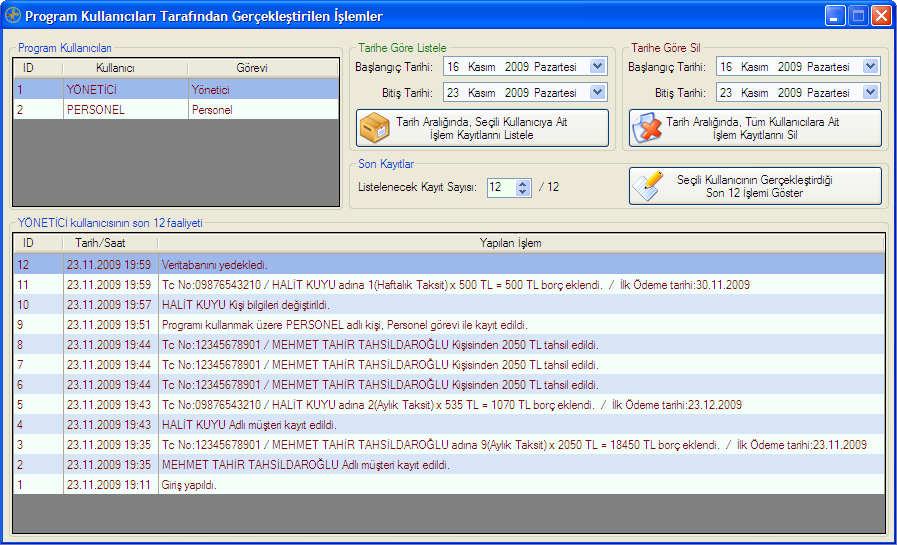
Task: Select the YÖNETİCİ user row
Action: [176, 90]
